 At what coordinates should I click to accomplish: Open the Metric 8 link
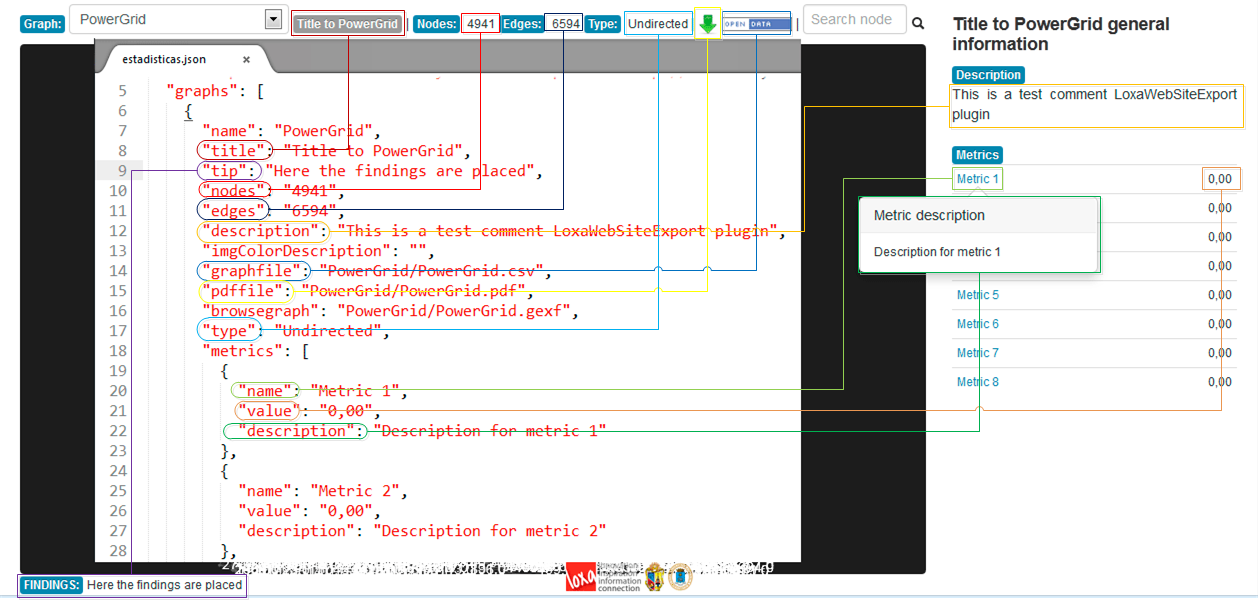pyautogui.click(x=977, y=382)
